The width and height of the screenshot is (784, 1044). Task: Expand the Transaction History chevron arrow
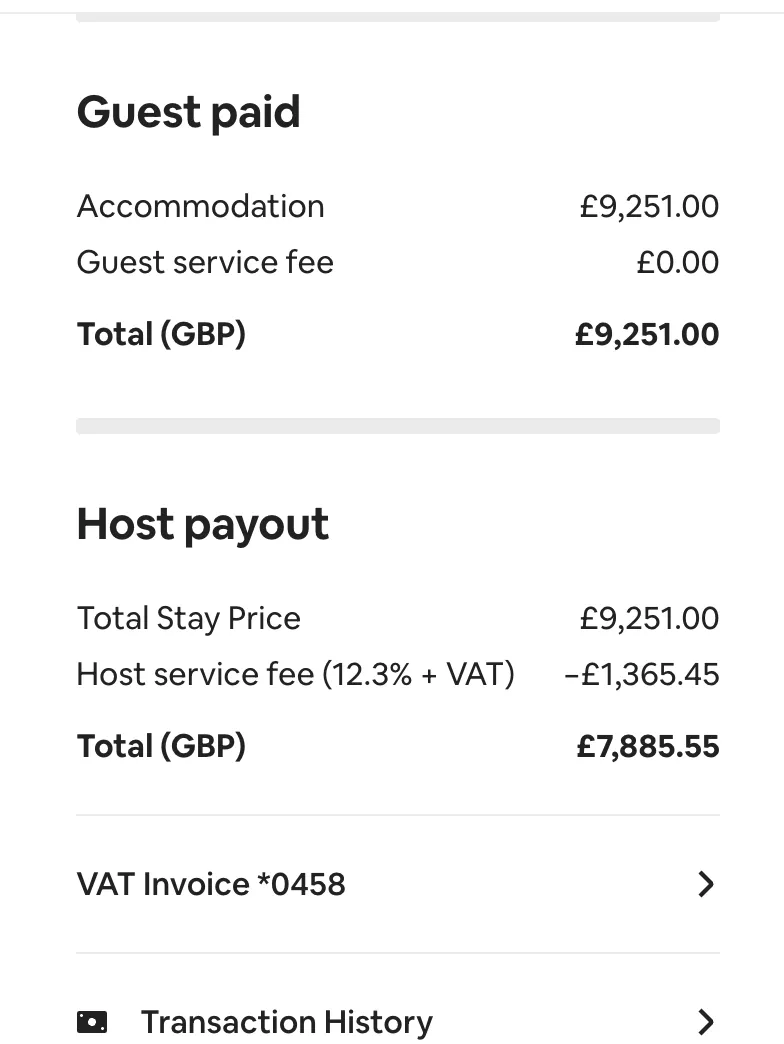(x=705, y=1021)
